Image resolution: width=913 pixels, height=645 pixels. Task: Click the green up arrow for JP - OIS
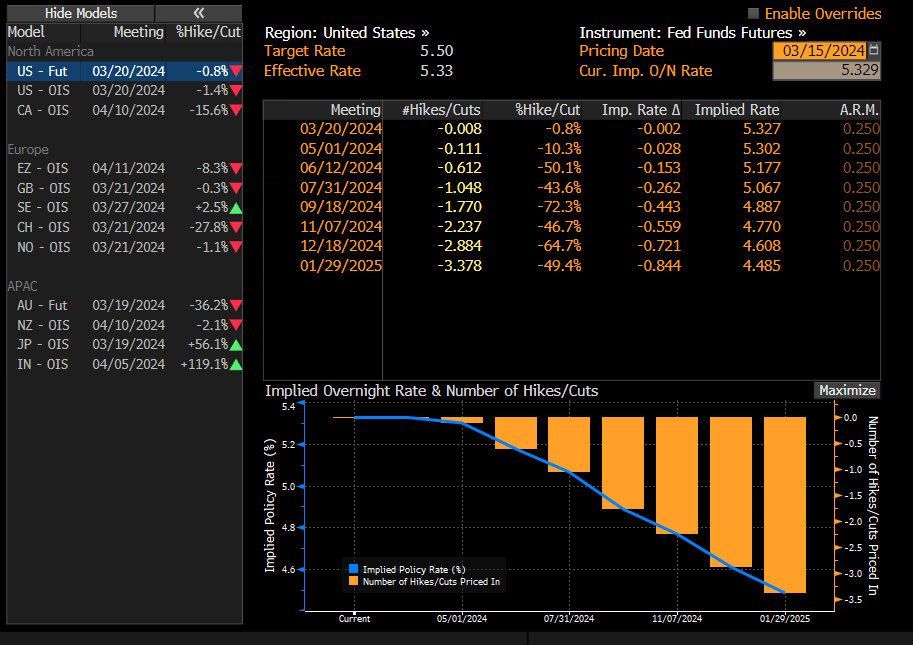235,345
